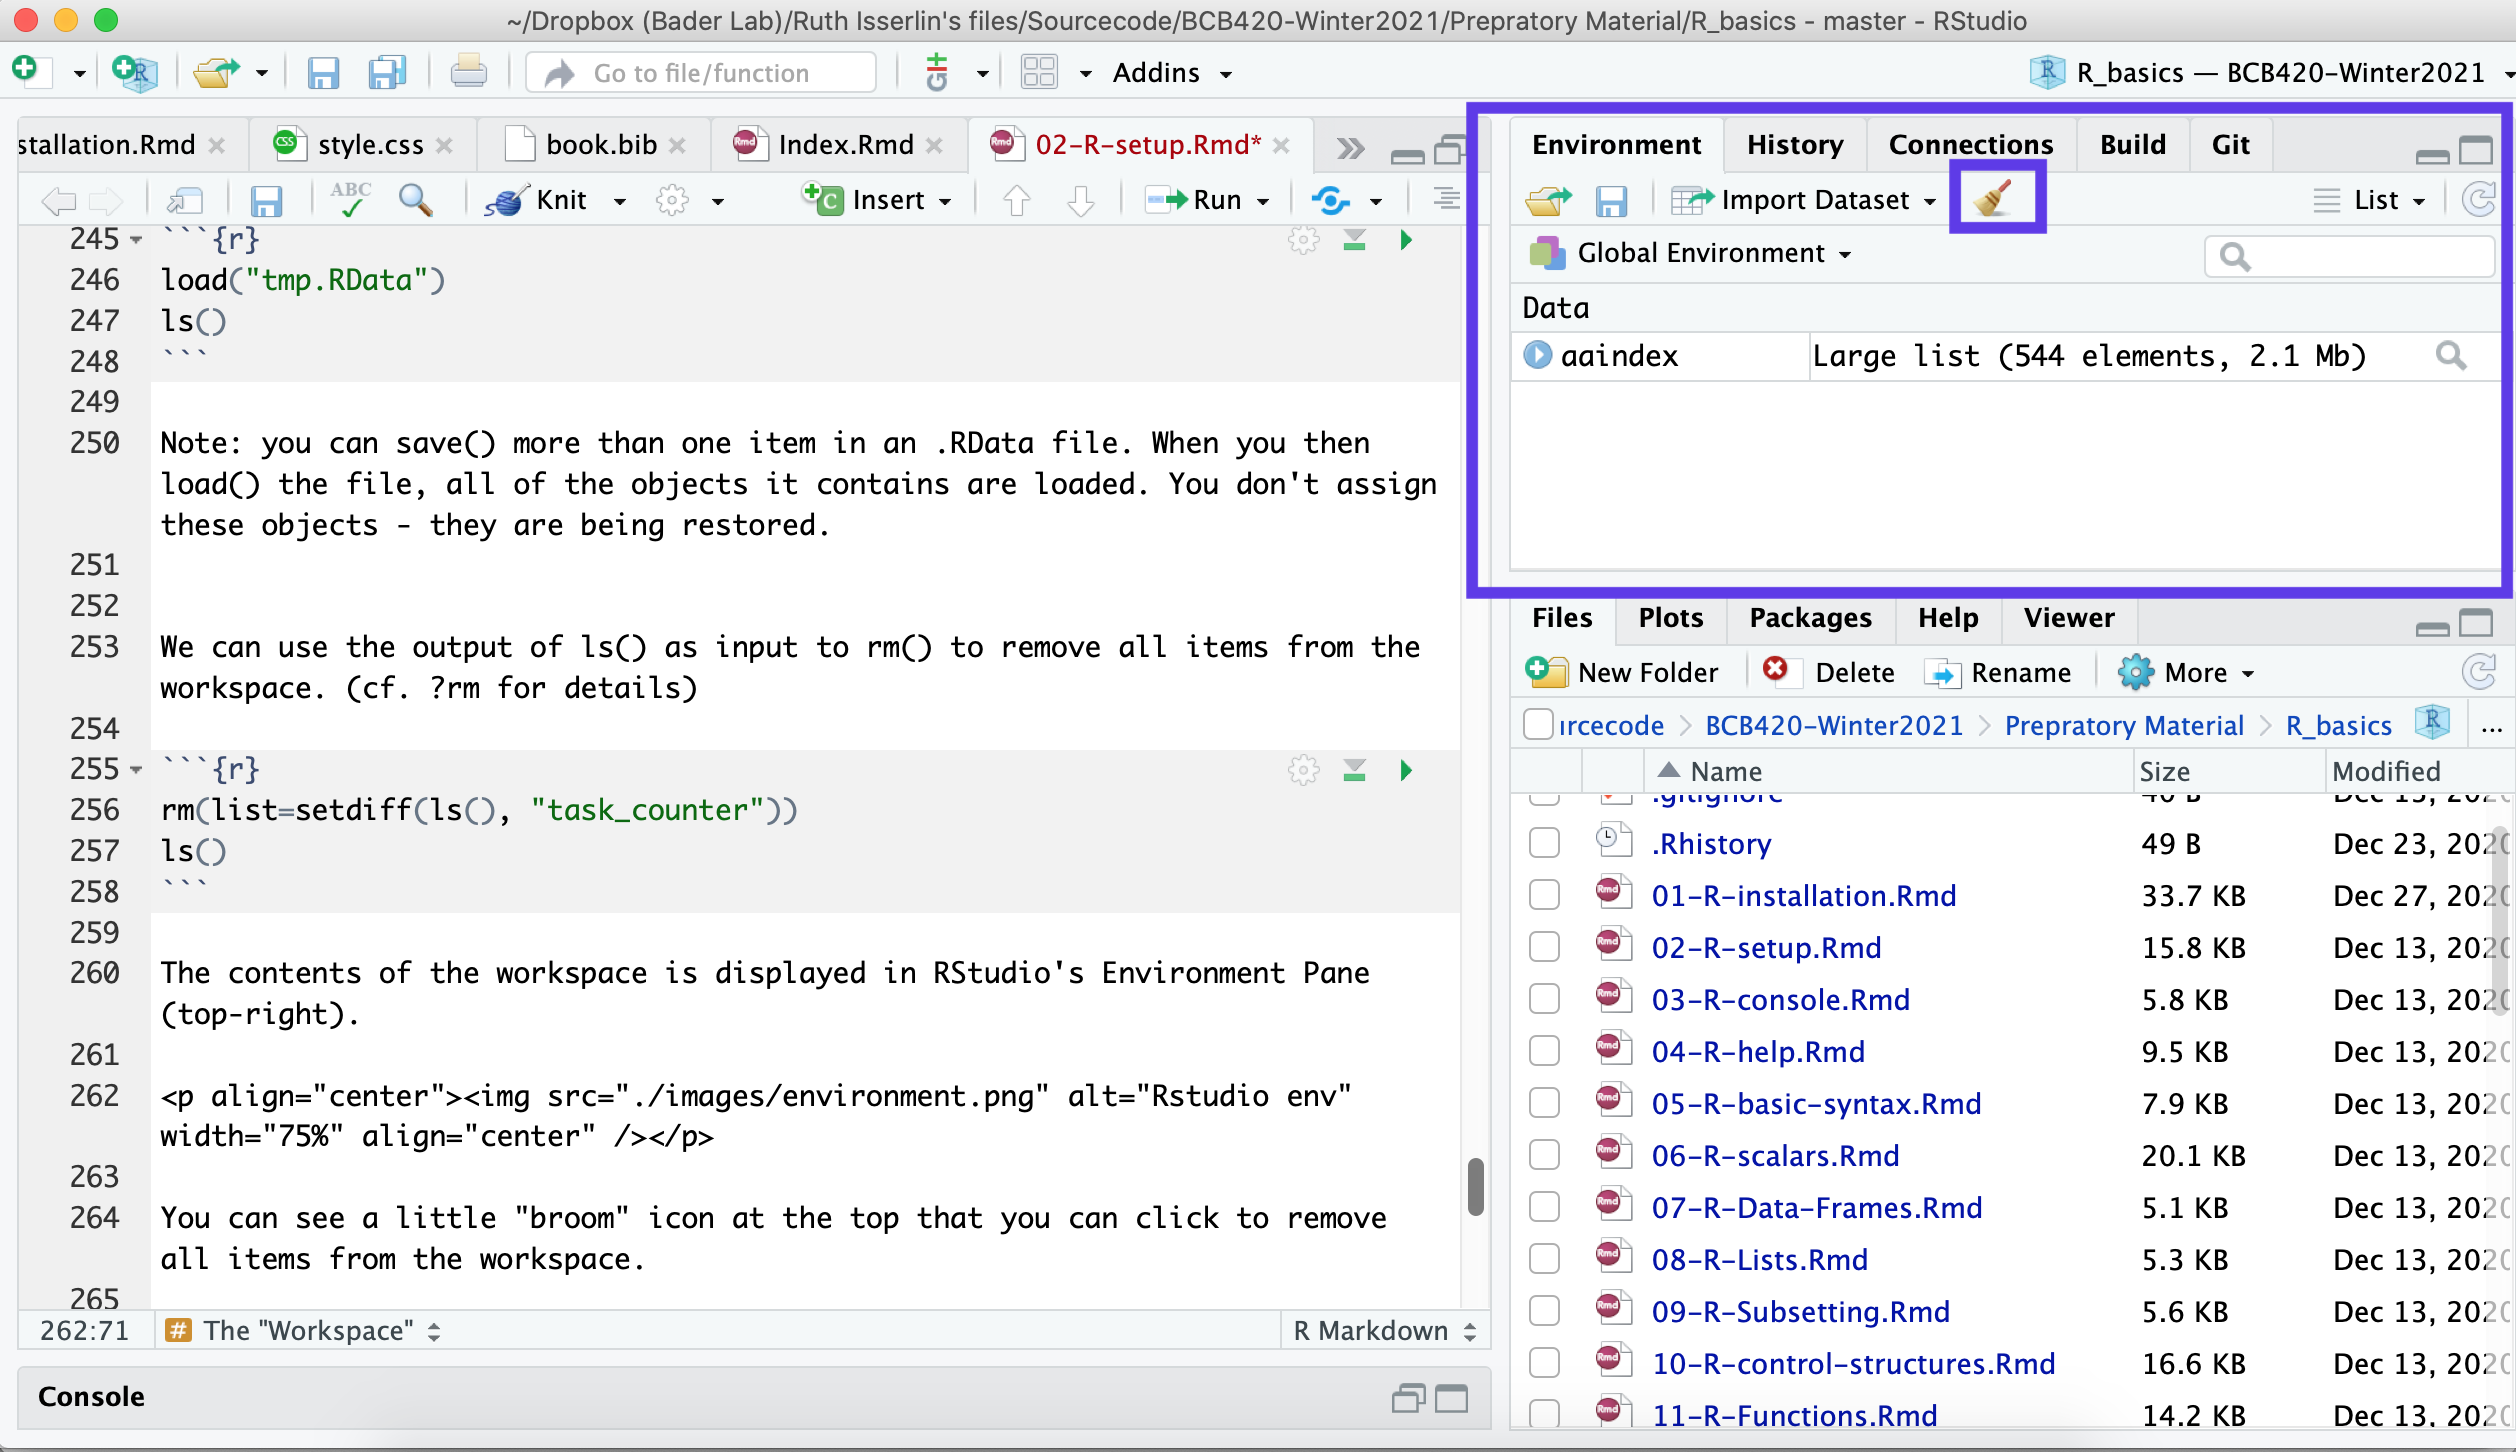The image size is (2516, 1452).
Task: Switch to the Git tab
Action: pyautogui.click(x=2230, y=145)
